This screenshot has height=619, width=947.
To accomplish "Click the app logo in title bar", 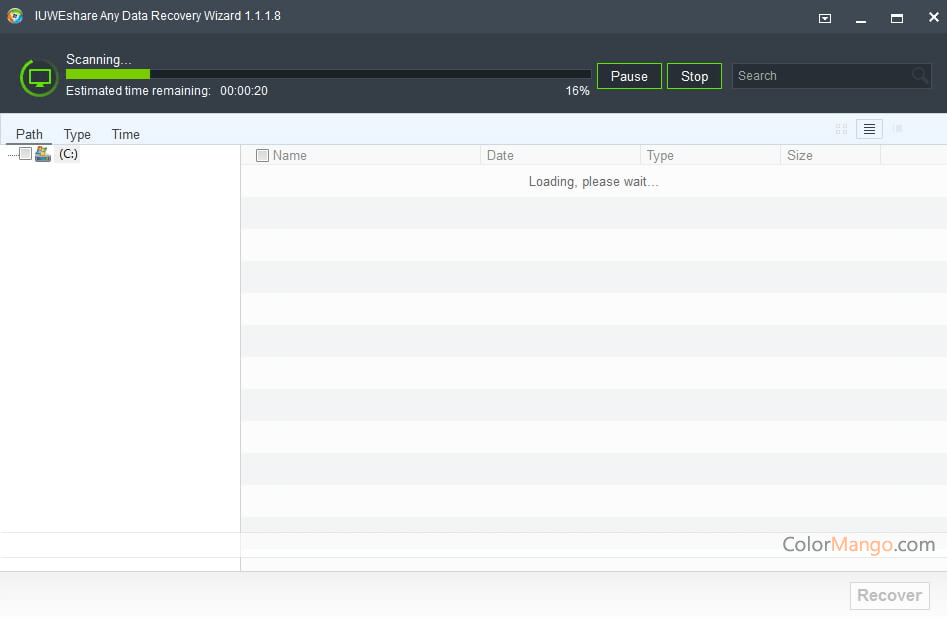I will [15, 16].
